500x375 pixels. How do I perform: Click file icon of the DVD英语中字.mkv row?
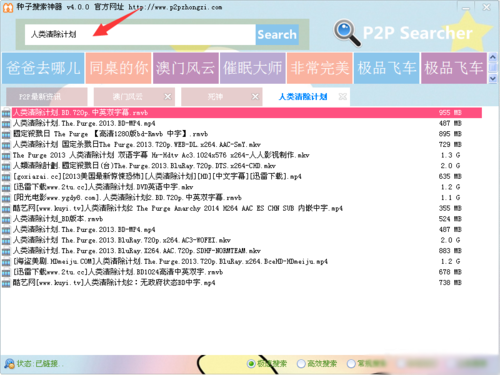[x=6, y=188]
